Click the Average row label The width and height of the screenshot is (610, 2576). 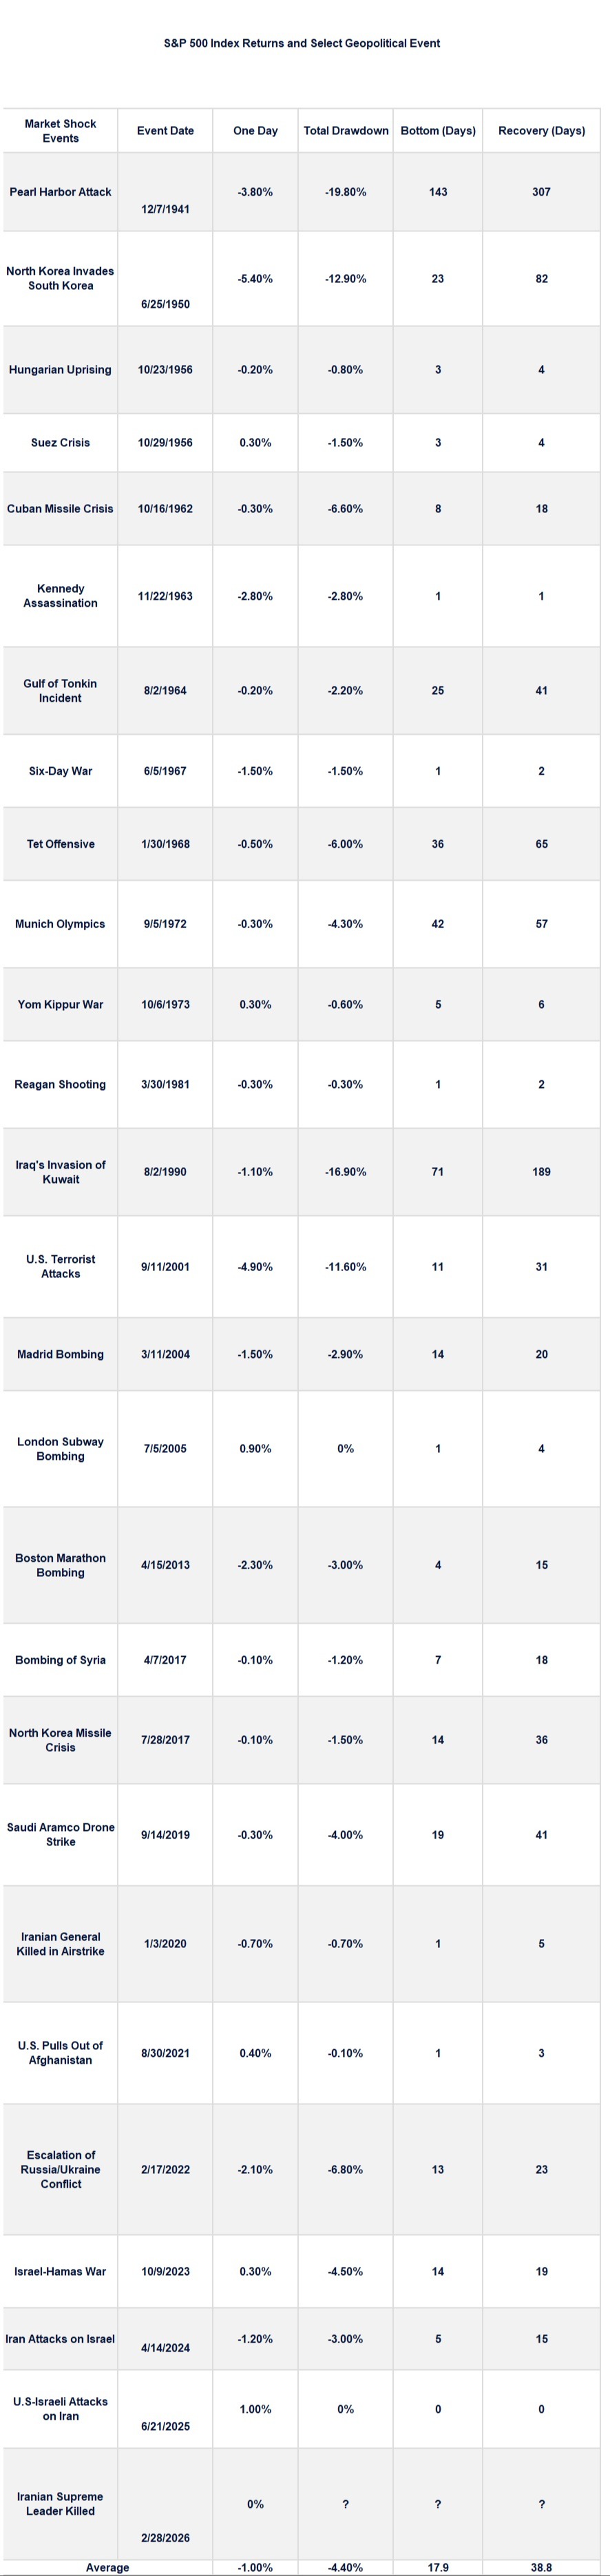click(107, 2567)
